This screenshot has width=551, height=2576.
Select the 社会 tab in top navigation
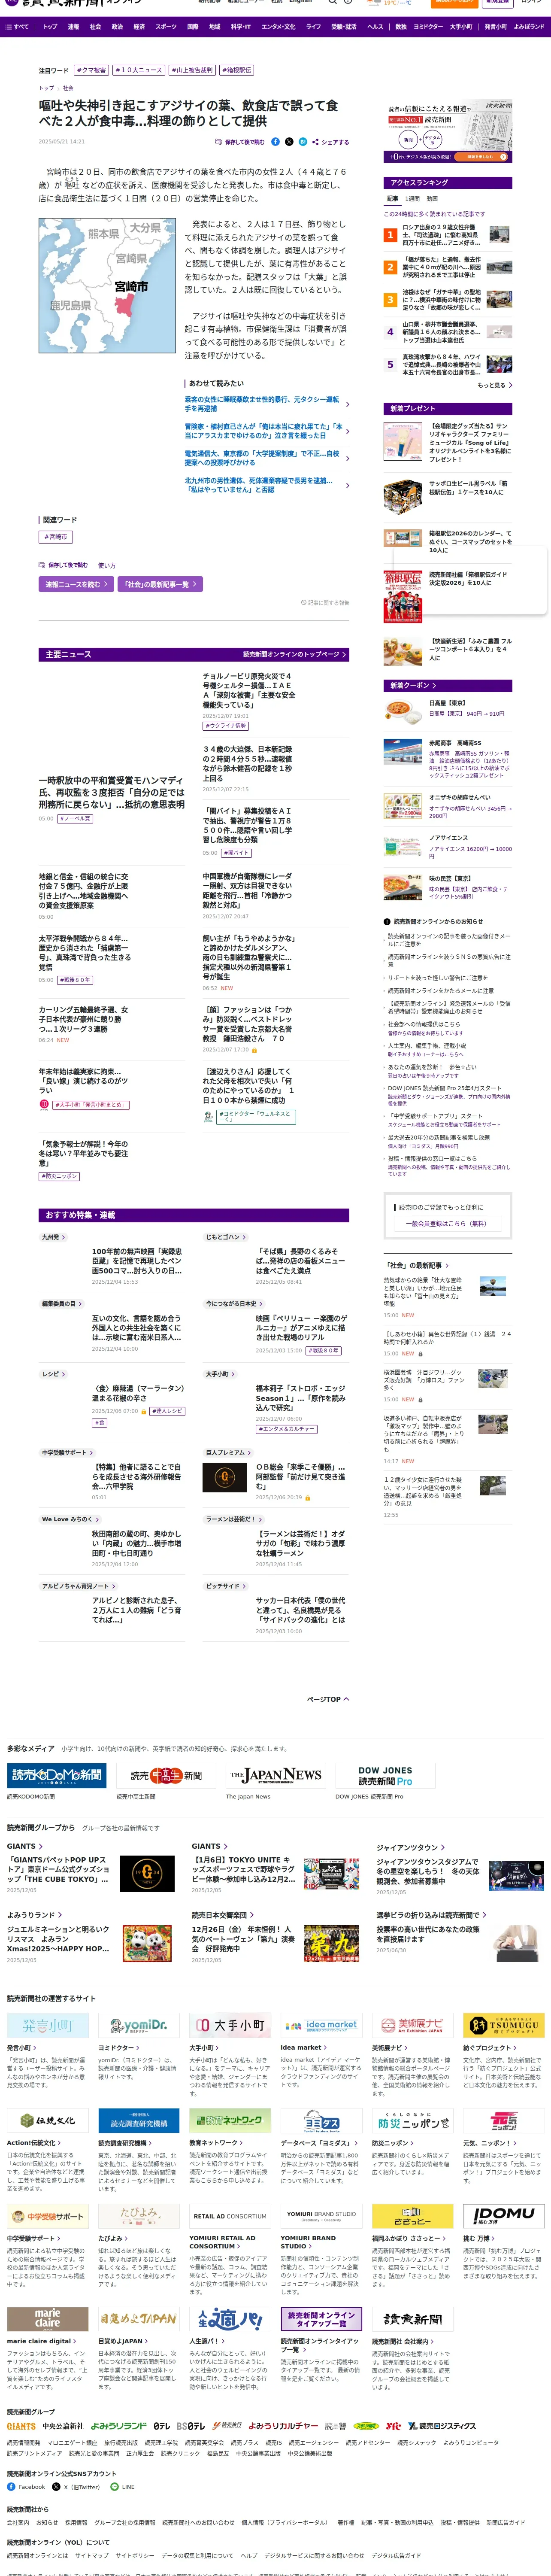95,27
